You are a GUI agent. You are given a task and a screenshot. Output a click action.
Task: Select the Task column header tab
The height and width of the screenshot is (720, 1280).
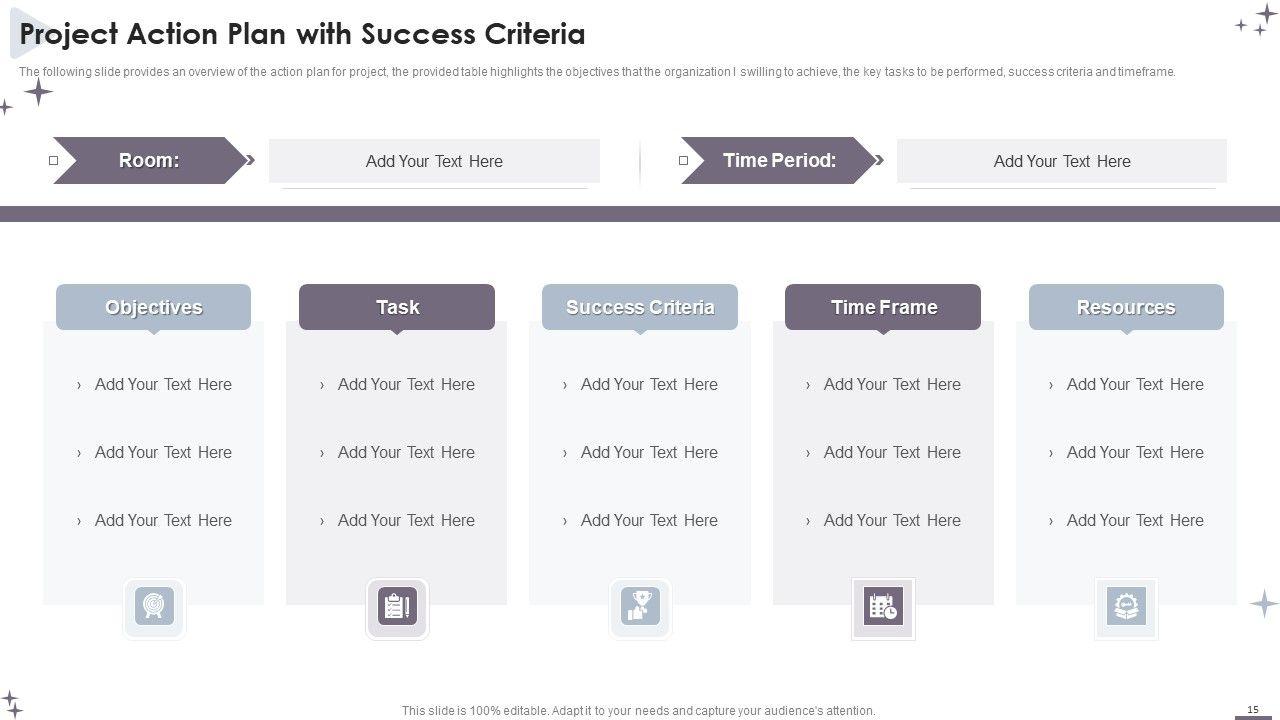(x=397, y=307)
